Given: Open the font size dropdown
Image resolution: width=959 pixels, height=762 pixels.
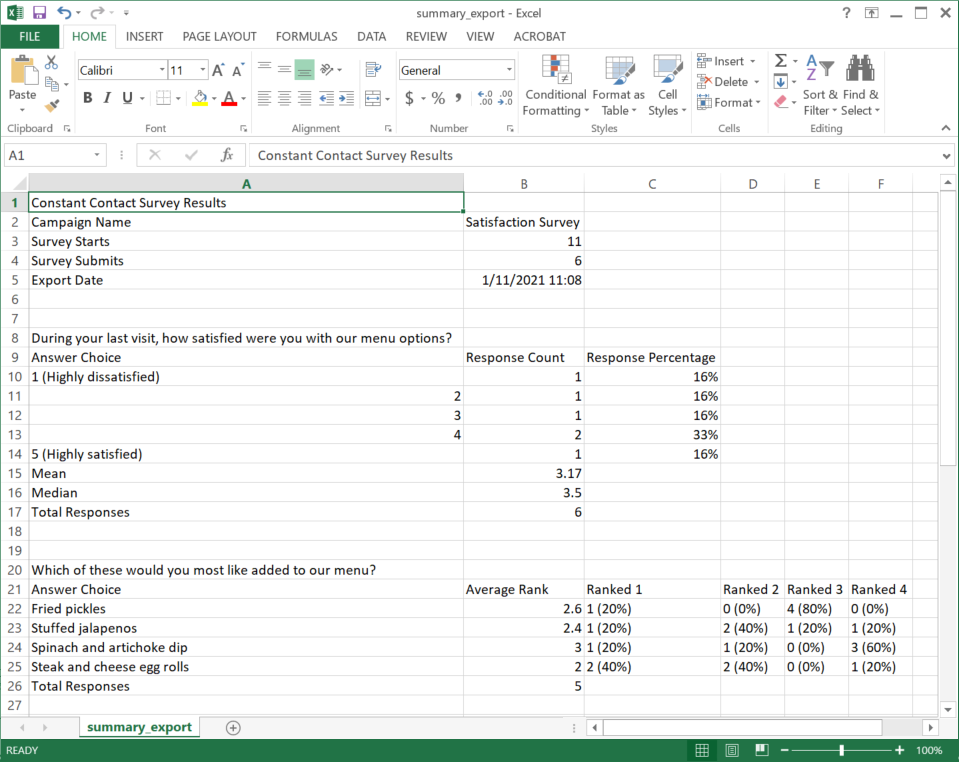Looking at the screenshot, I should pos(202,70).
